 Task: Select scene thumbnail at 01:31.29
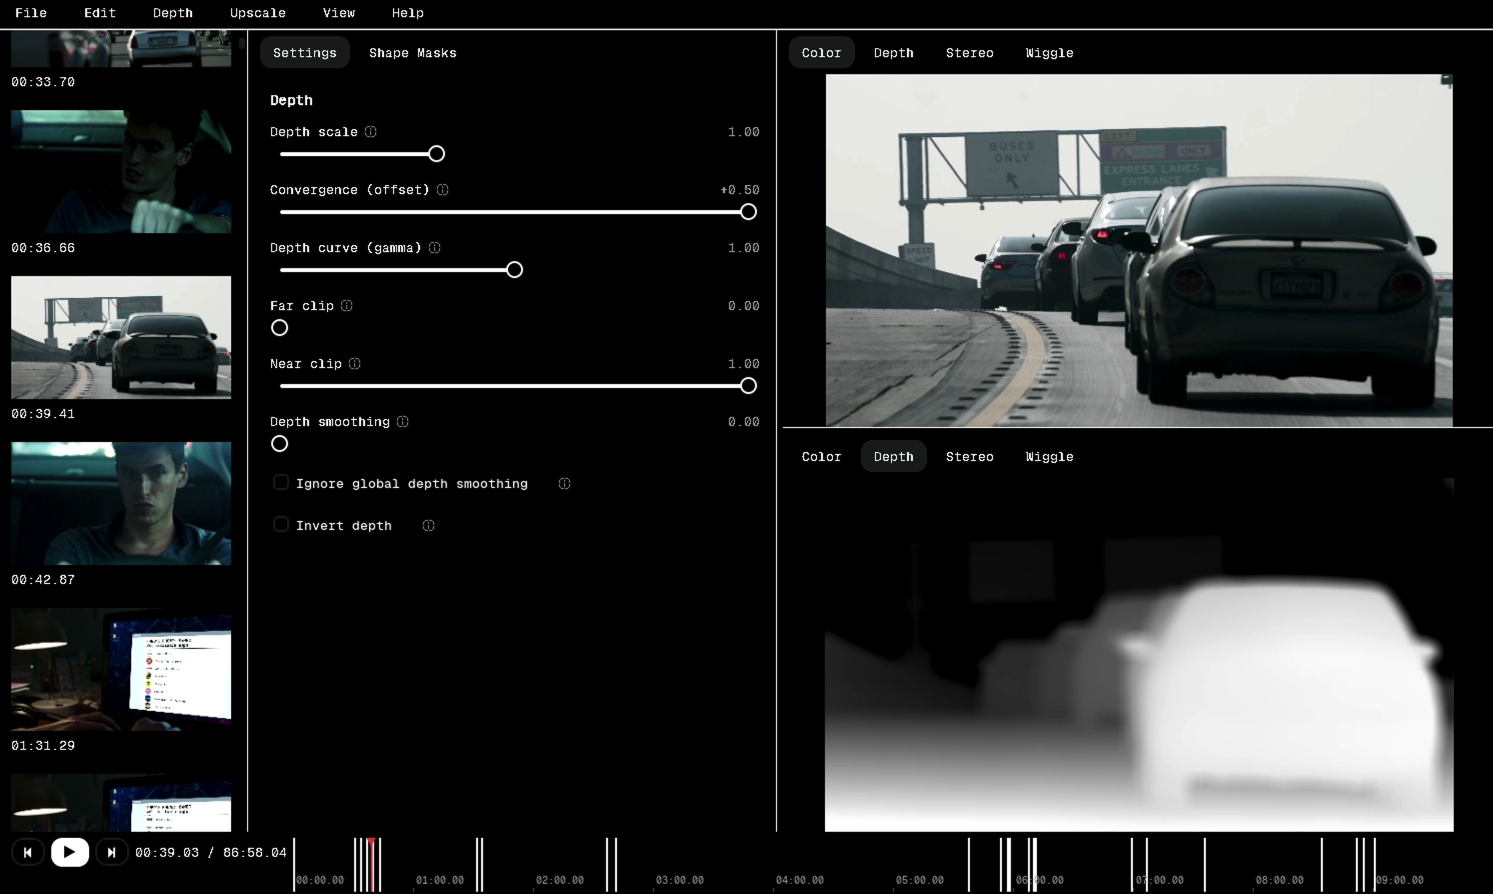tap(121, 670)
